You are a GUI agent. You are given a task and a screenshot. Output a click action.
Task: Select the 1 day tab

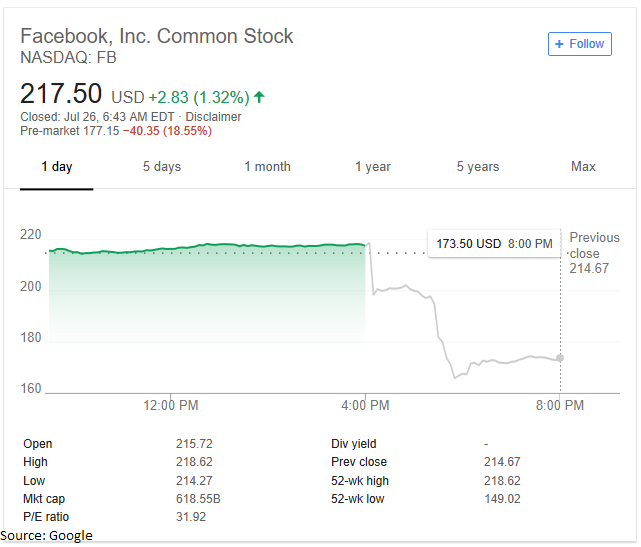(56, 167)
